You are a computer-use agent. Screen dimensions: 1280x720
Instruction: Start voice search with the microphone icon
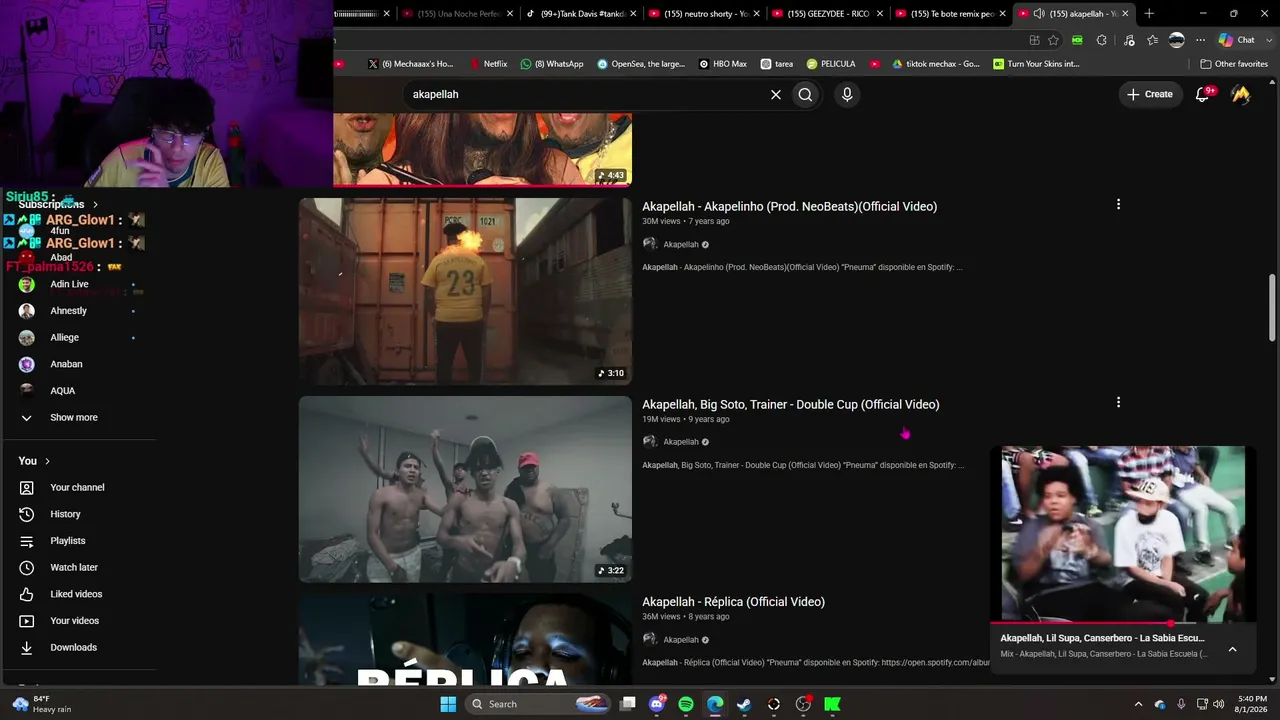pyautogui.click(x=847, y=94)
